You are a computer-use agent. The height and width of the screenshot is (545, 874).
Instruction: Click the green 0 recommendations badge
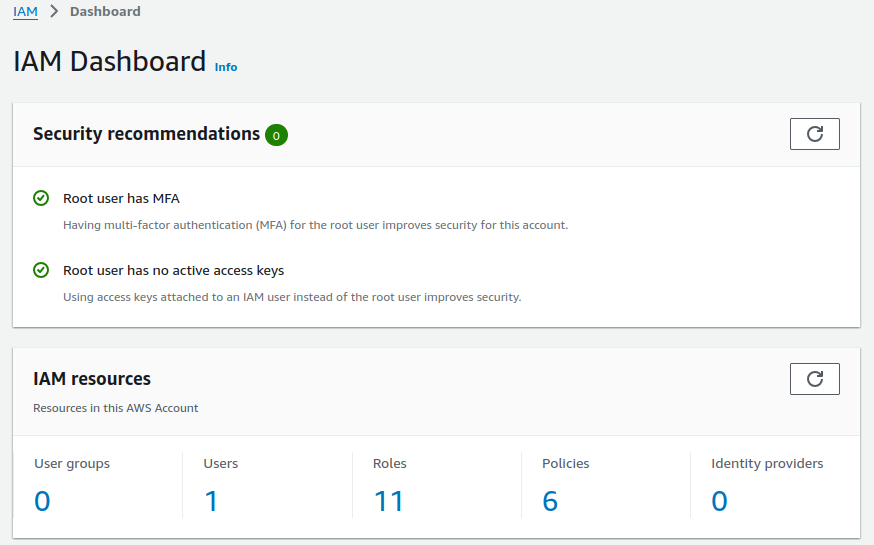276,135
